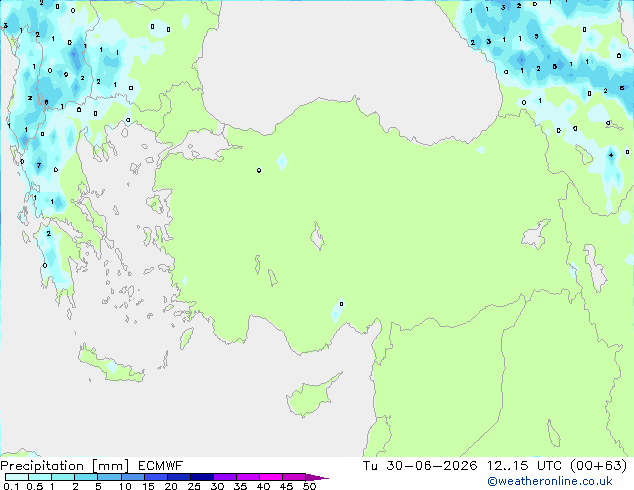Click the '(00+63)' forecast offset label
The width and height of the screenshot is (634, 490).
[x=599, y=466]
